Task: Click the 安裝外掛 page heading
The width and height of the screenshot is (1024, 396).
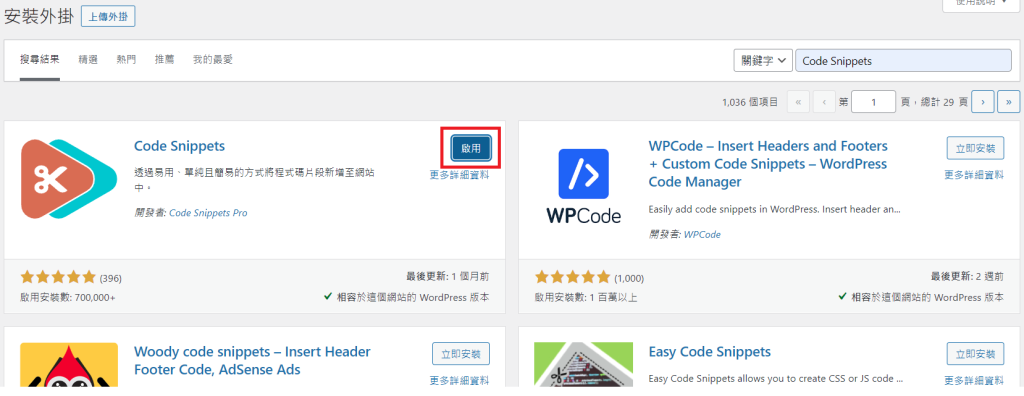Action: (x=39, y=17)
